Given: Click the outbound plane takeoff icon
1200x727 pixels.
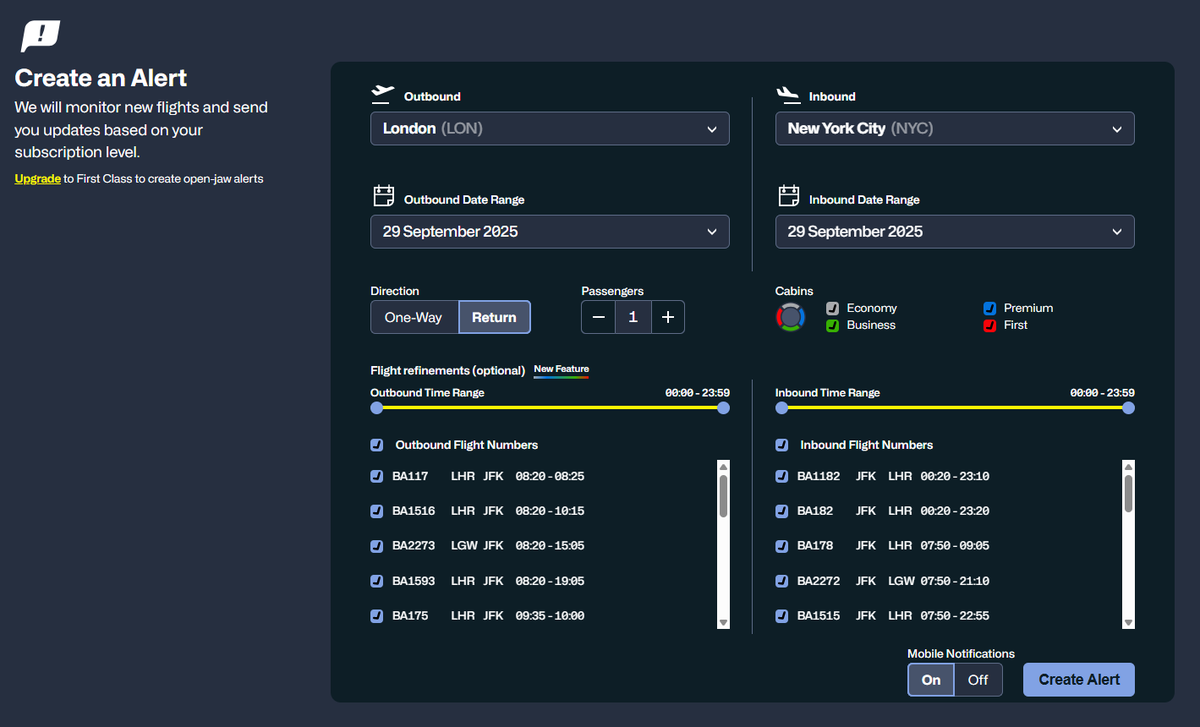Looking at the screenshot, I should 382,94.
